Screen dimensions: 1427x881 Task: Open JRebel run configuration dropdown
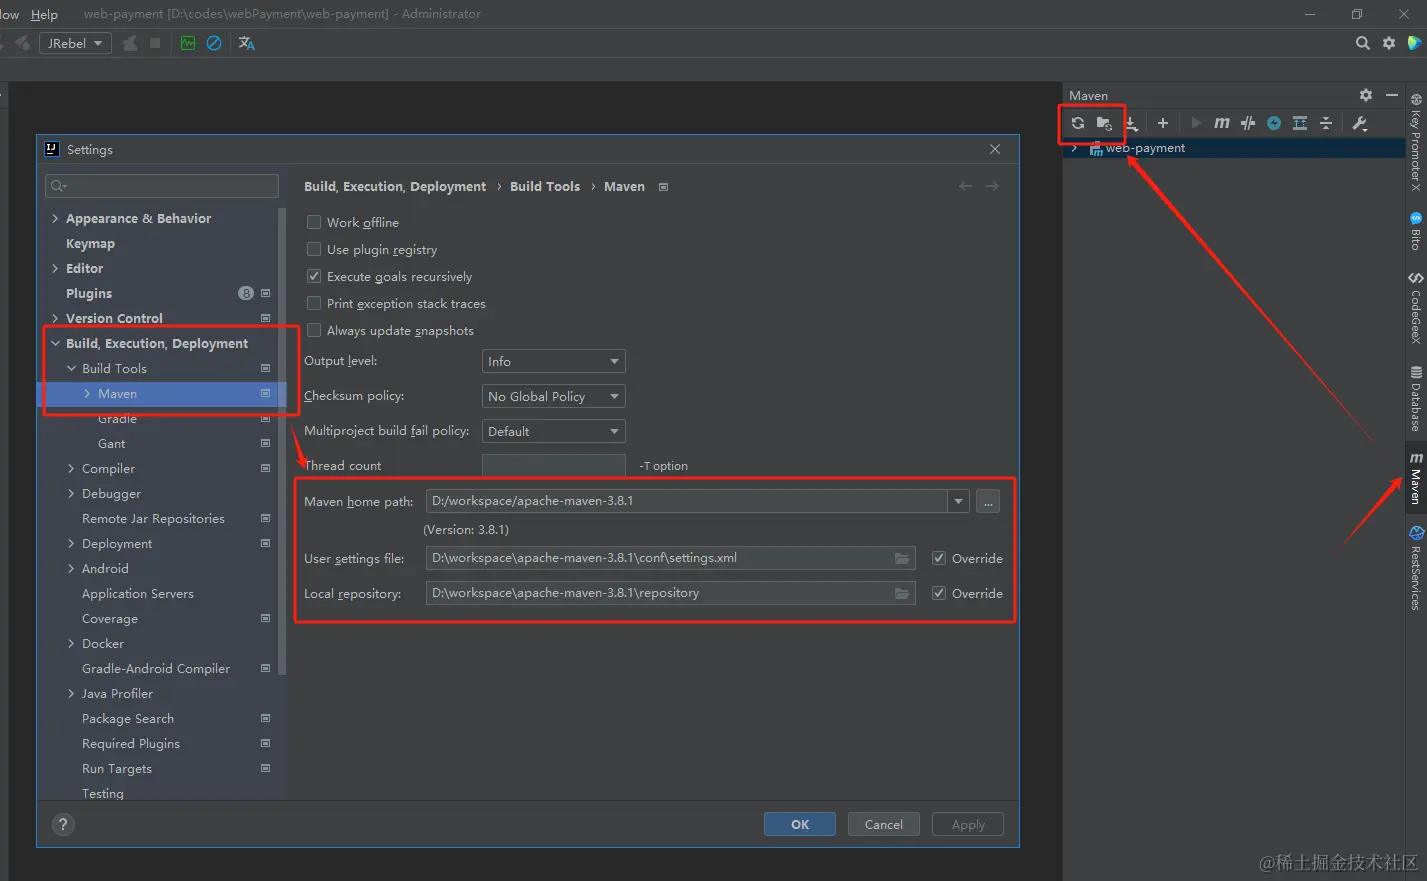pyautogui.click(x=75, y=43)
